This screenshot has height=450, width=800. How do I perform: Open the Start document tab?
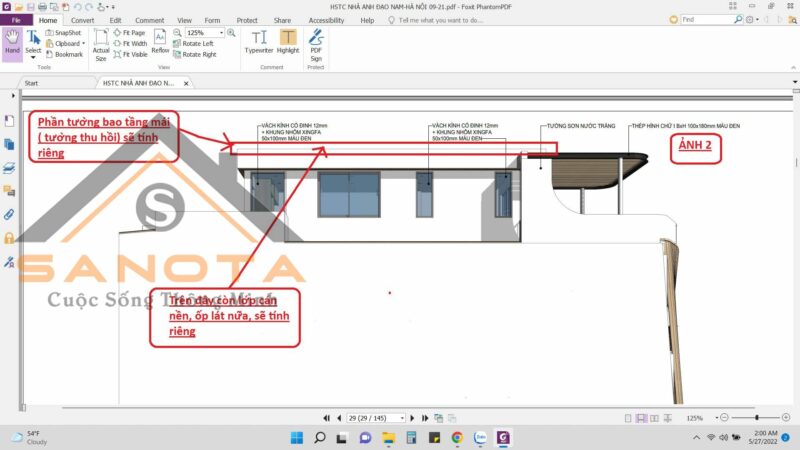pyautogui.click(x=32, y=83)
